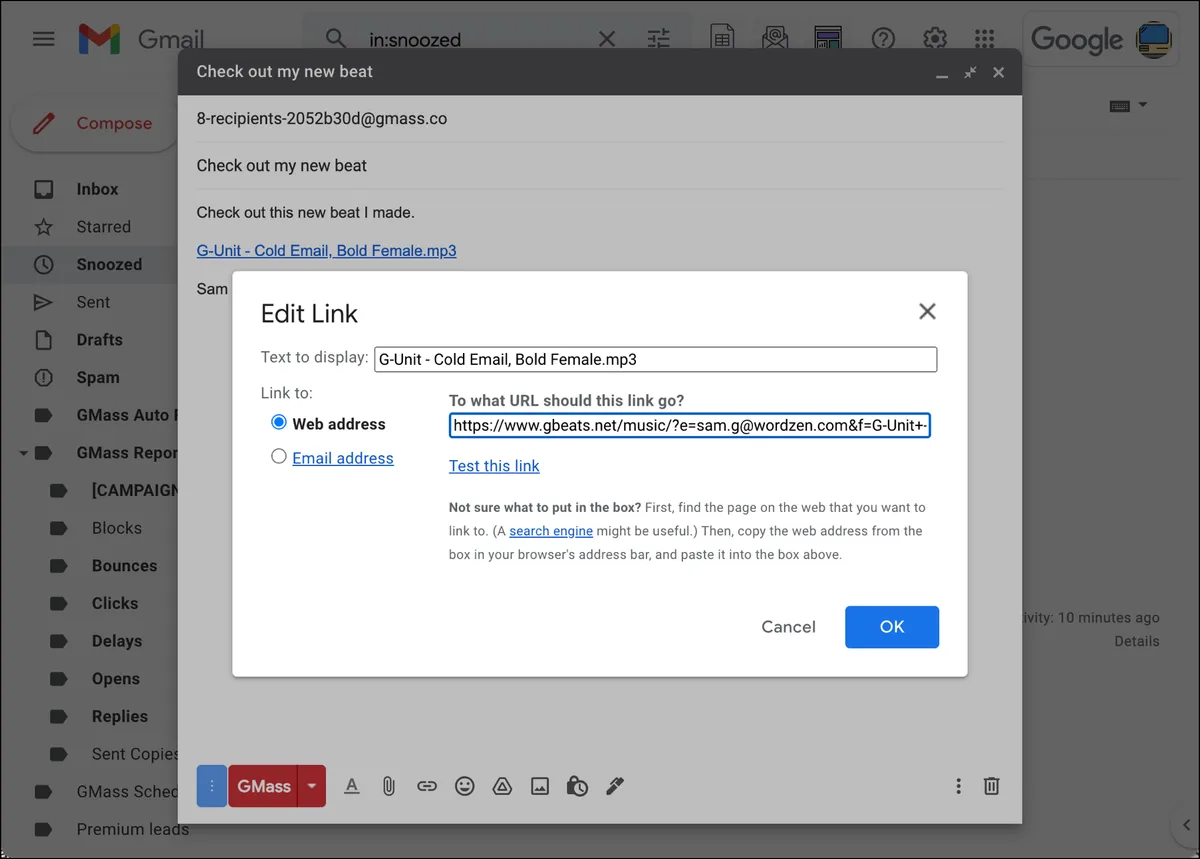Open the Google account avatar
The height and width of the screenshot is (859, 1200).
pos(1156,39)
